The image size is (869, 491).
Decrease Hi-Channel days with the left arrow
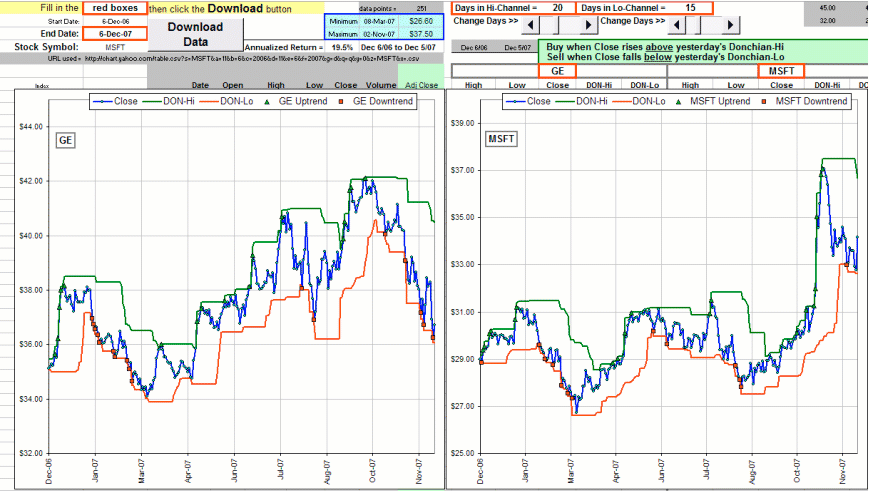[530, 24]
